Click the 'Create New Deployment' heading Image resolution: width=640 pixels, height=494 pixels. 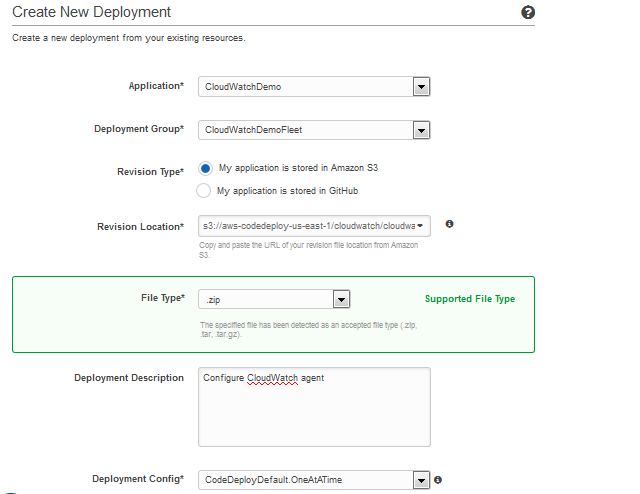coord(91,12)
